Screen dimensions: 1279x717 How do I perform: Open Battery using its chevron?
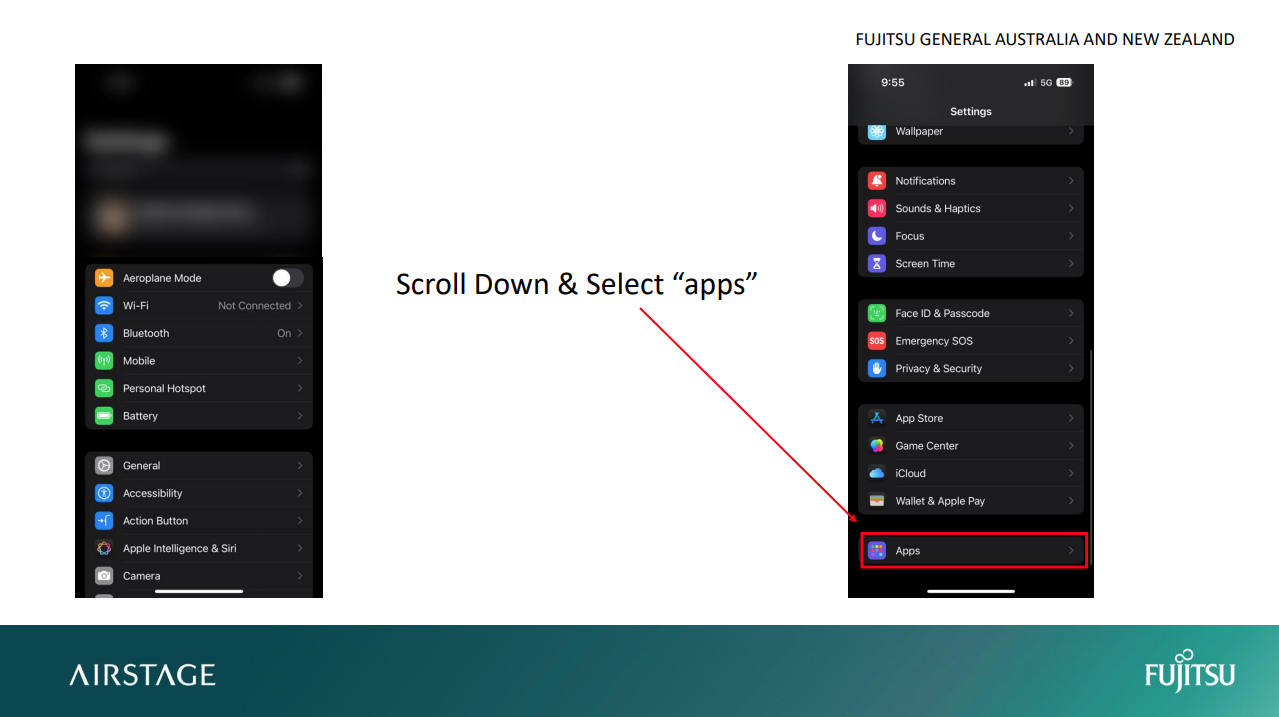(x=300, y=416)
